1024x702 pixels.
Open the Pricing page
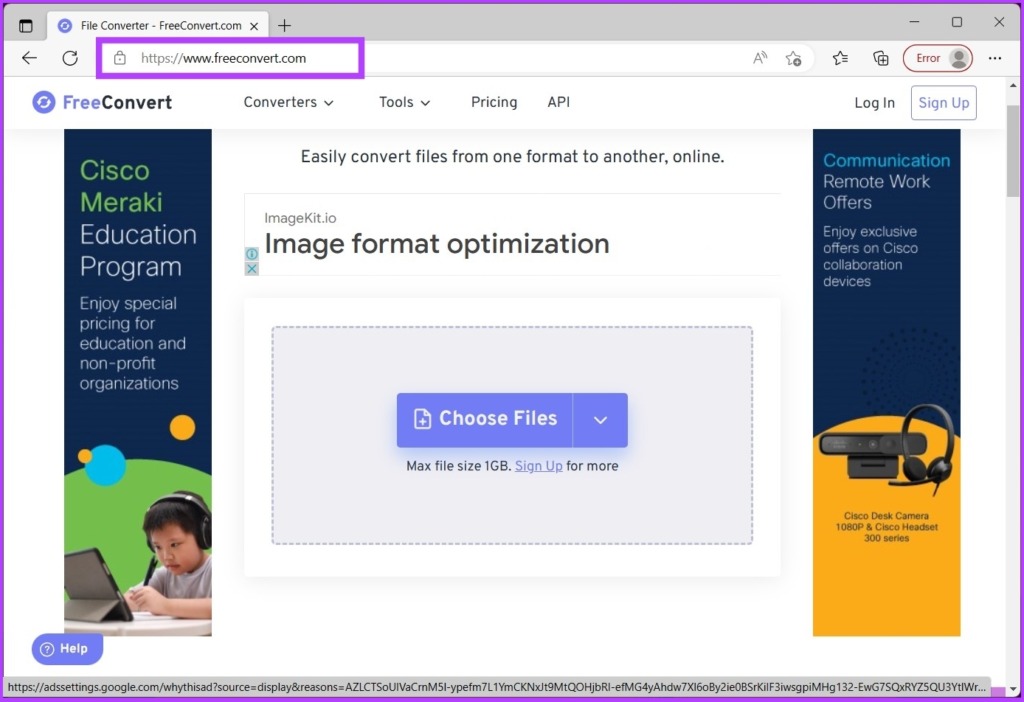[x=494, y=102]
